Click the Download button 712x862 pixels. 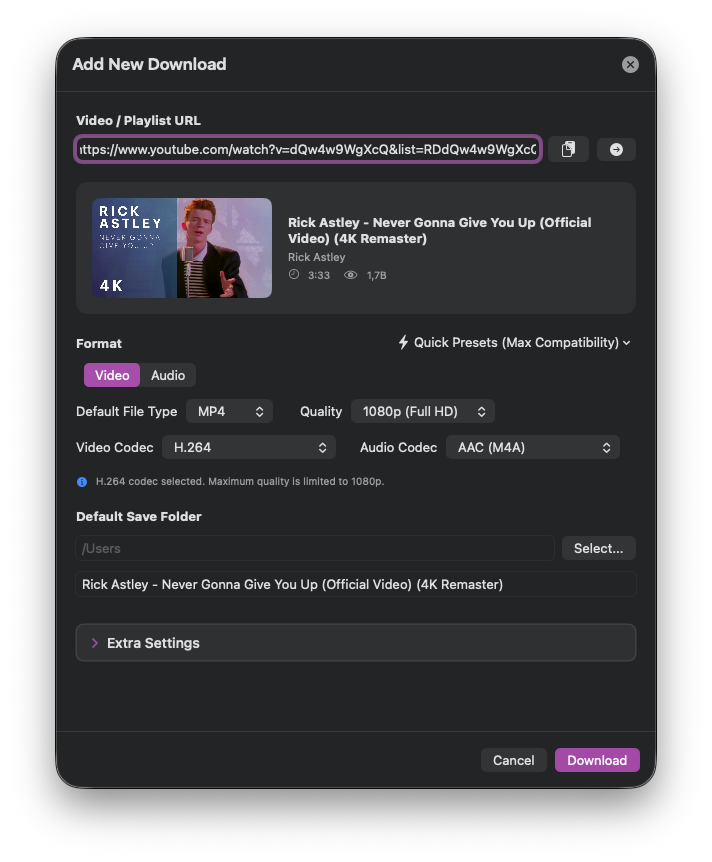[x=597, y=760]
